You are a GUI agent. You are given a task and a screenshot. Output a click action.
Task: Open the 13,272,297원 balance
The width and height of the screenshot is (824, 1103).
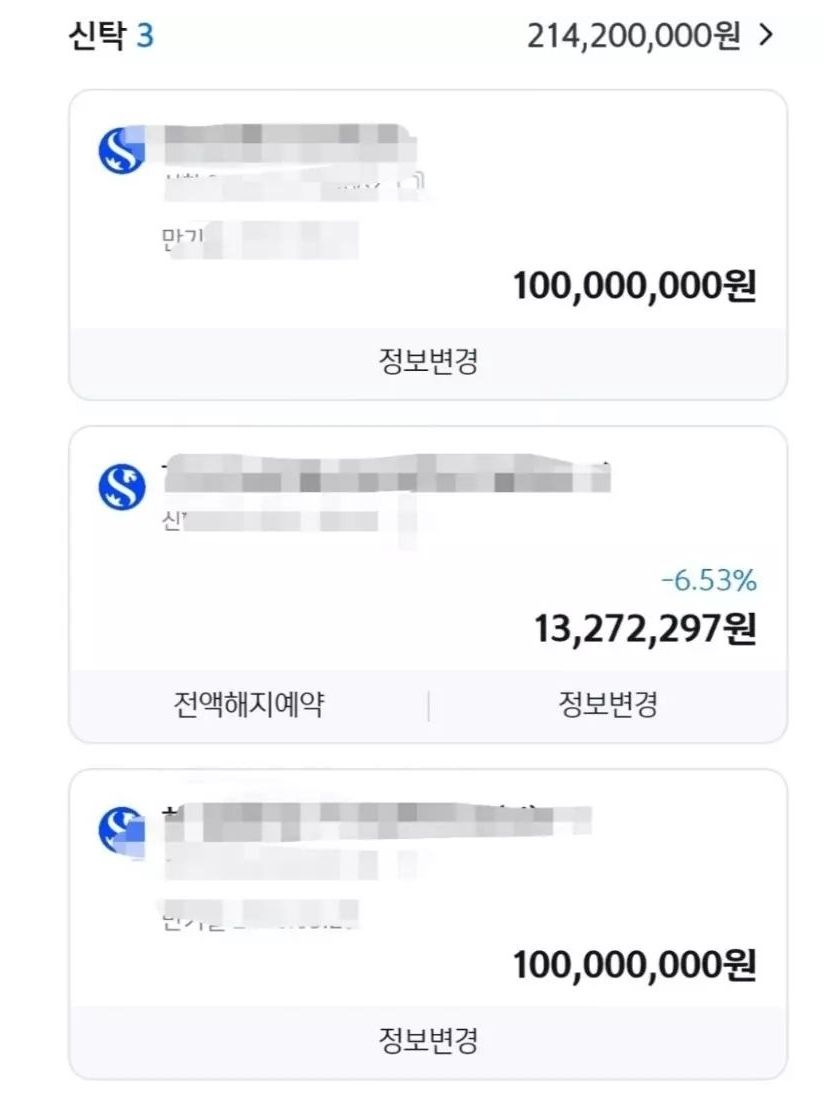tap(645, 628)
